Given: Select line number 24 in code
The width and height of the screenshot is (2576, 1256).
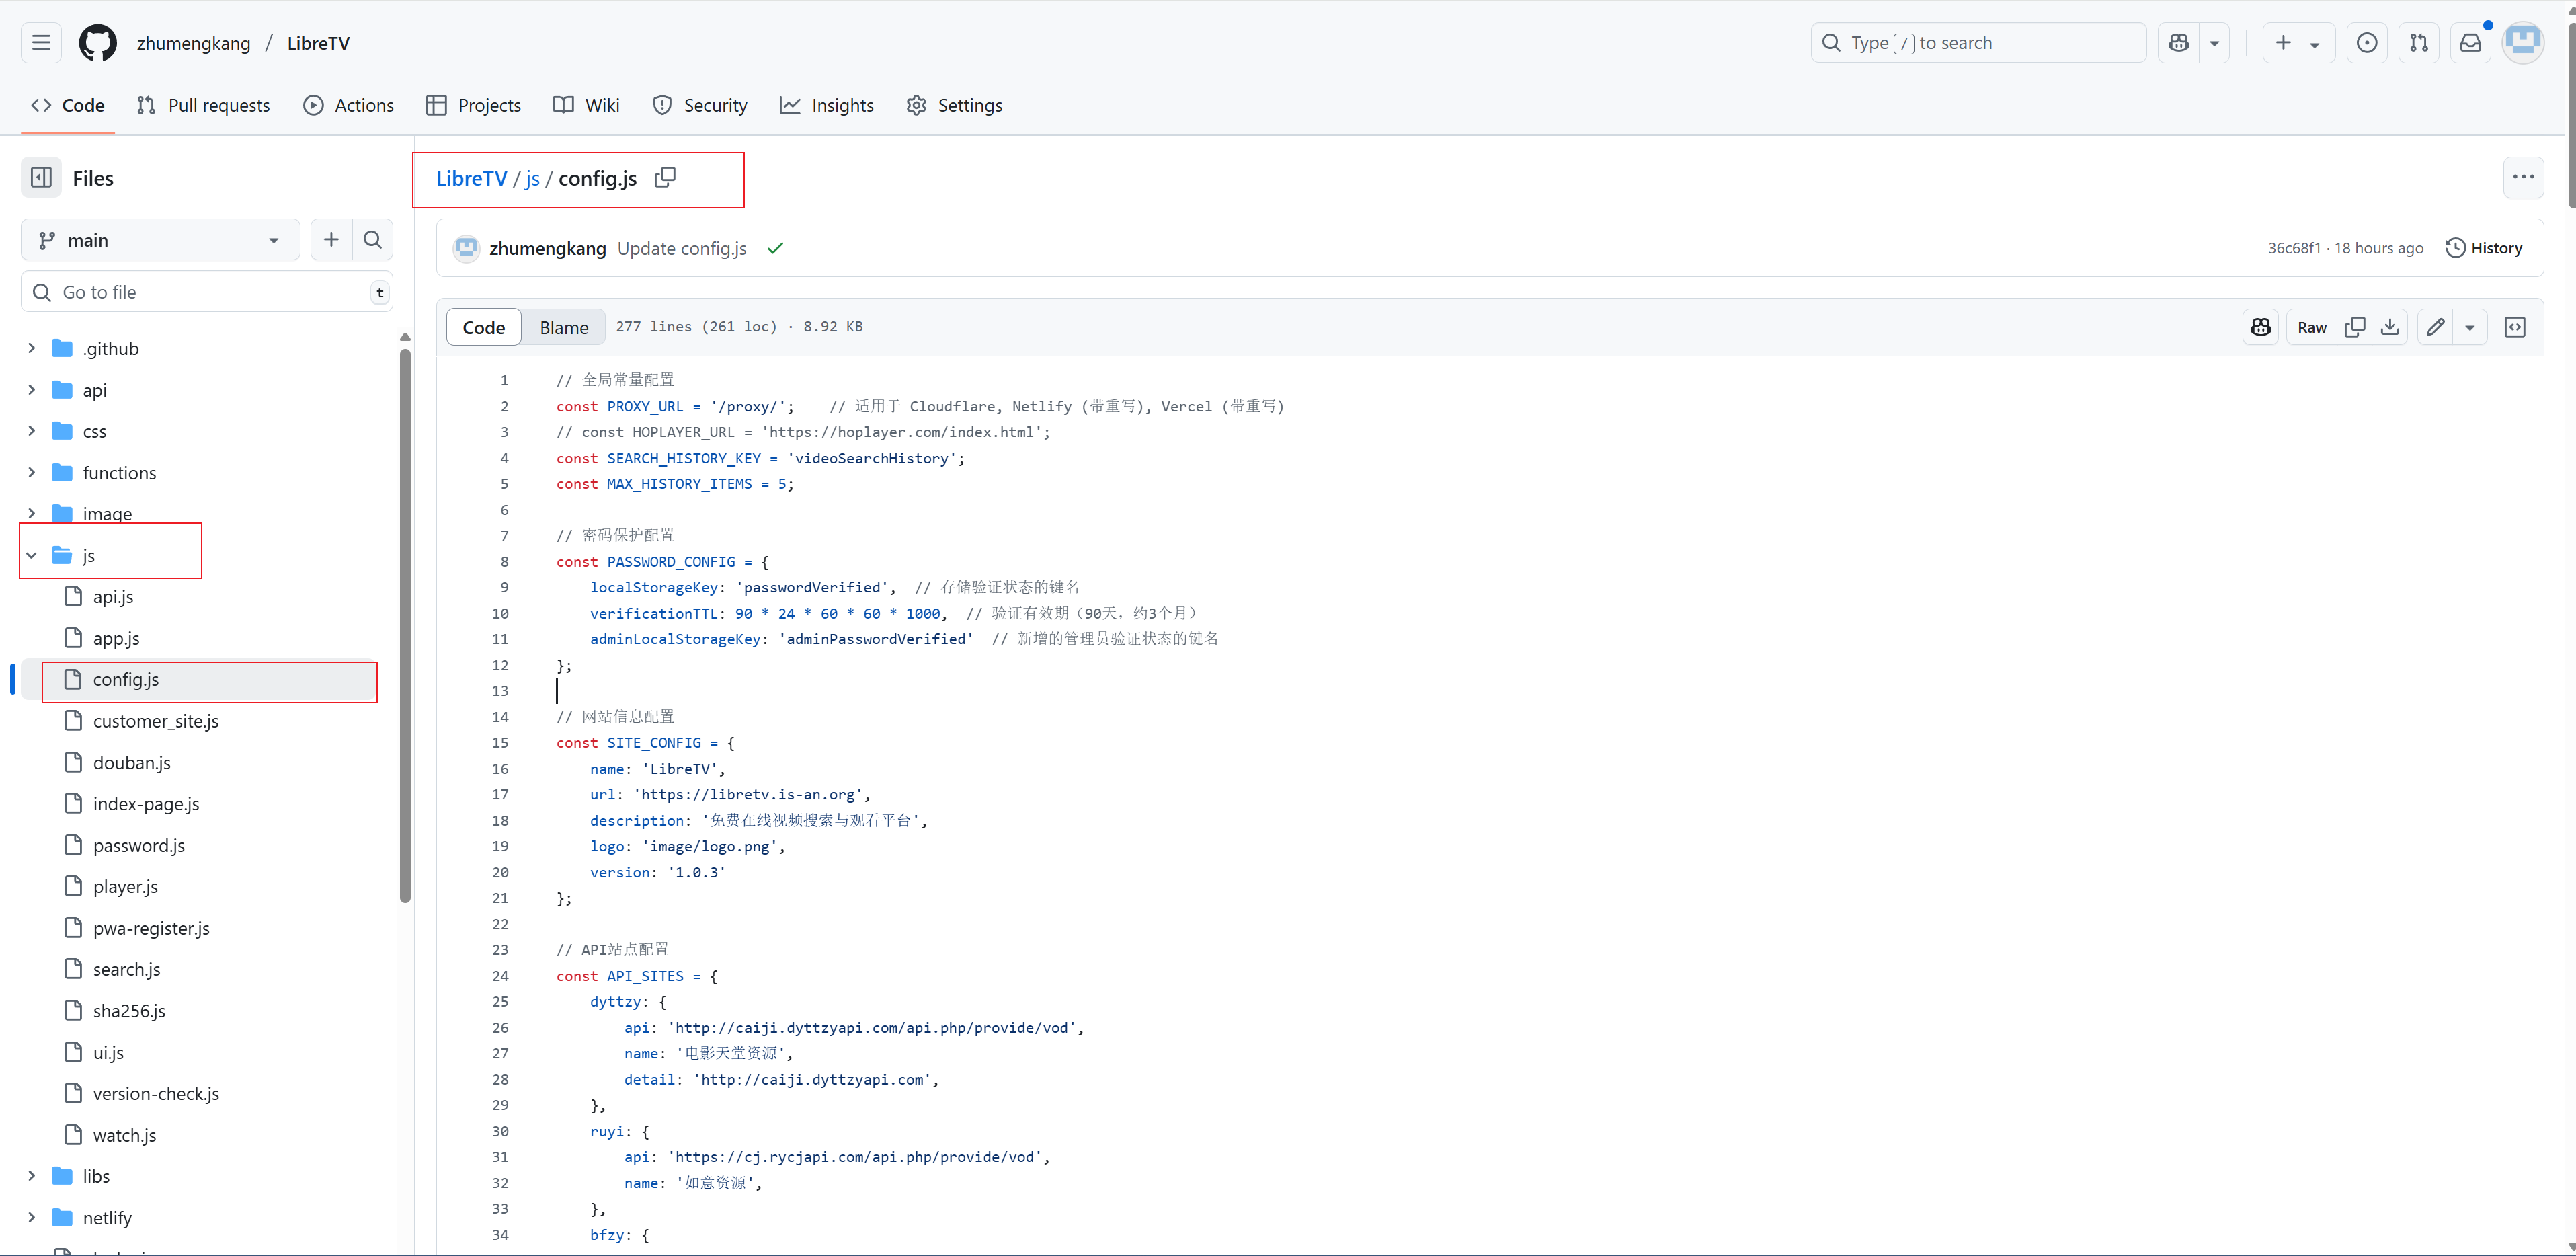Looking at the screenshot, I should (x=500, y=976).
